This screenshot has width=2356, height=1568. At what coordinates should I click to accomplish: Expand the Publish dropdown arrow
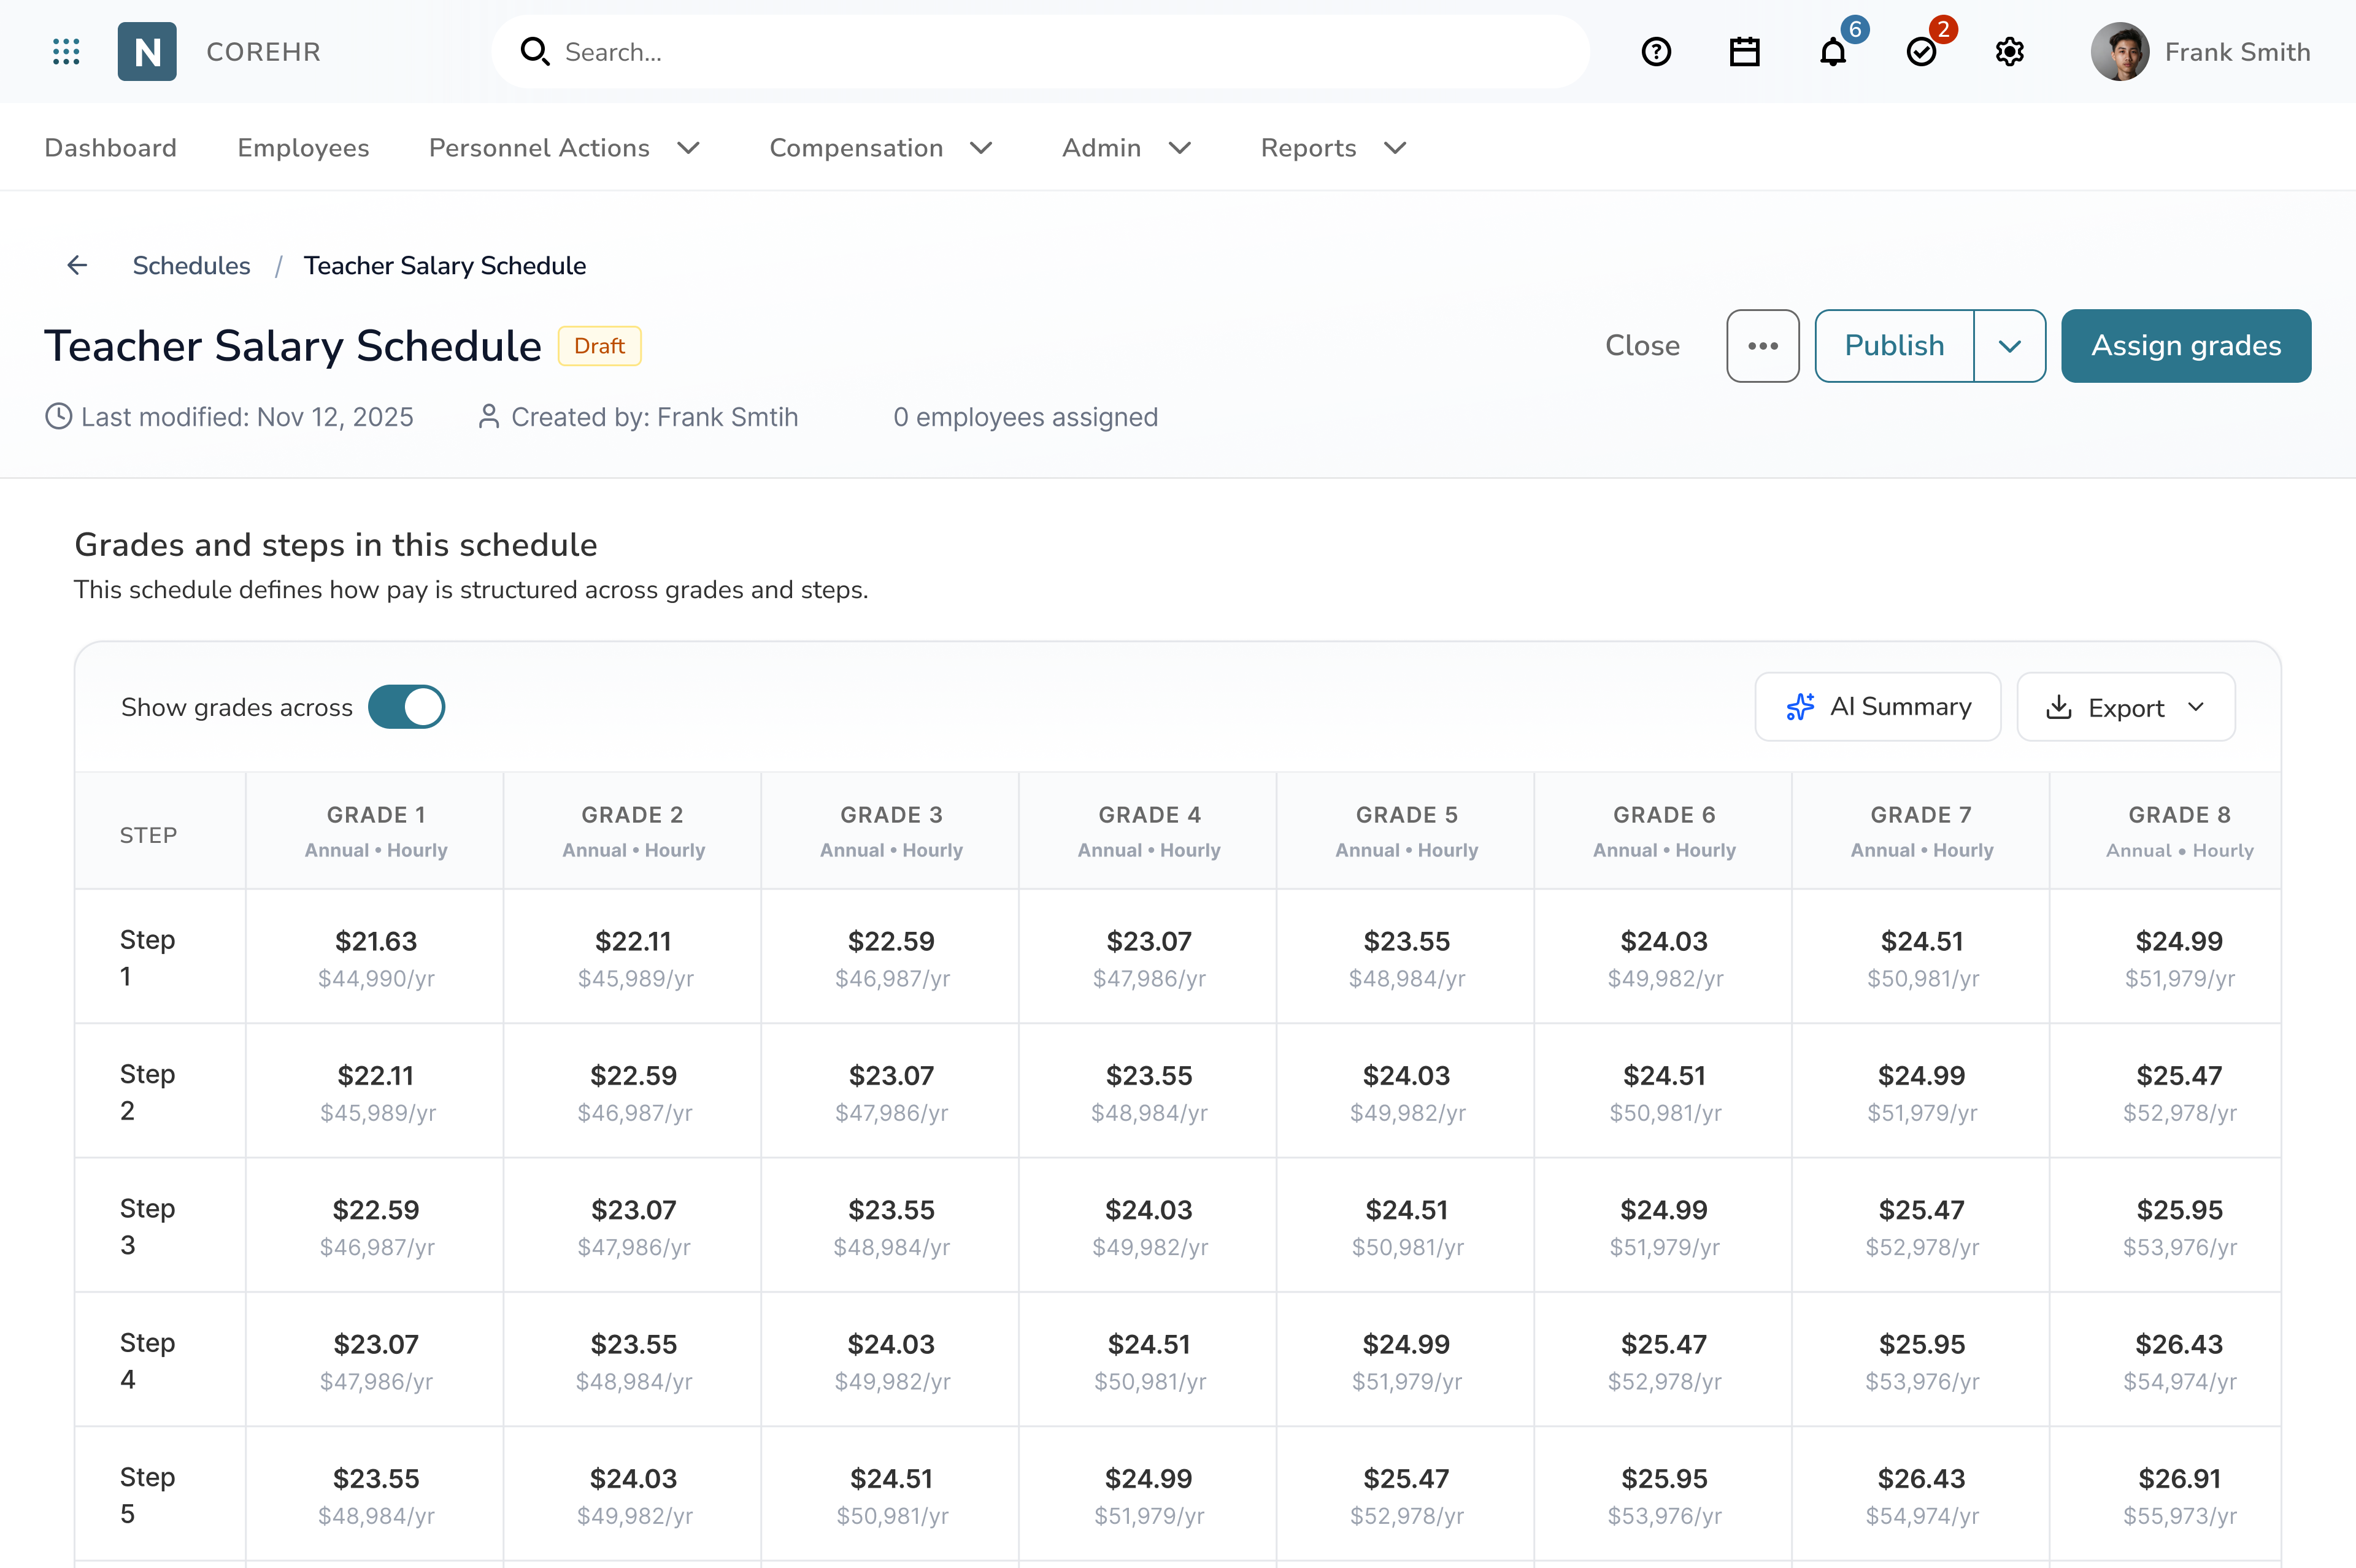(x=2009, y=346)
